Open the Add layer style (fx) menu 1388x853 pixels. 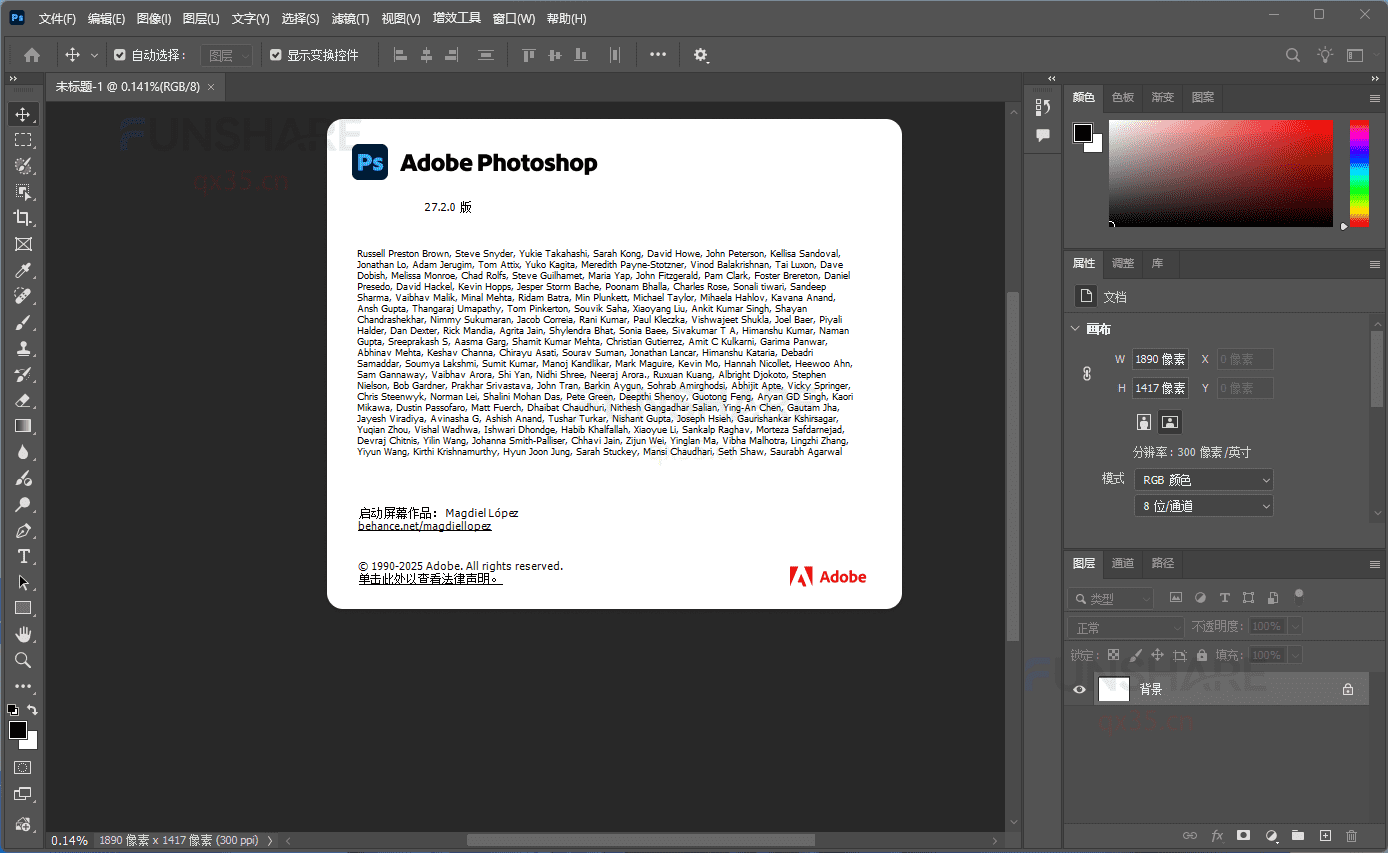(1216, 835)
